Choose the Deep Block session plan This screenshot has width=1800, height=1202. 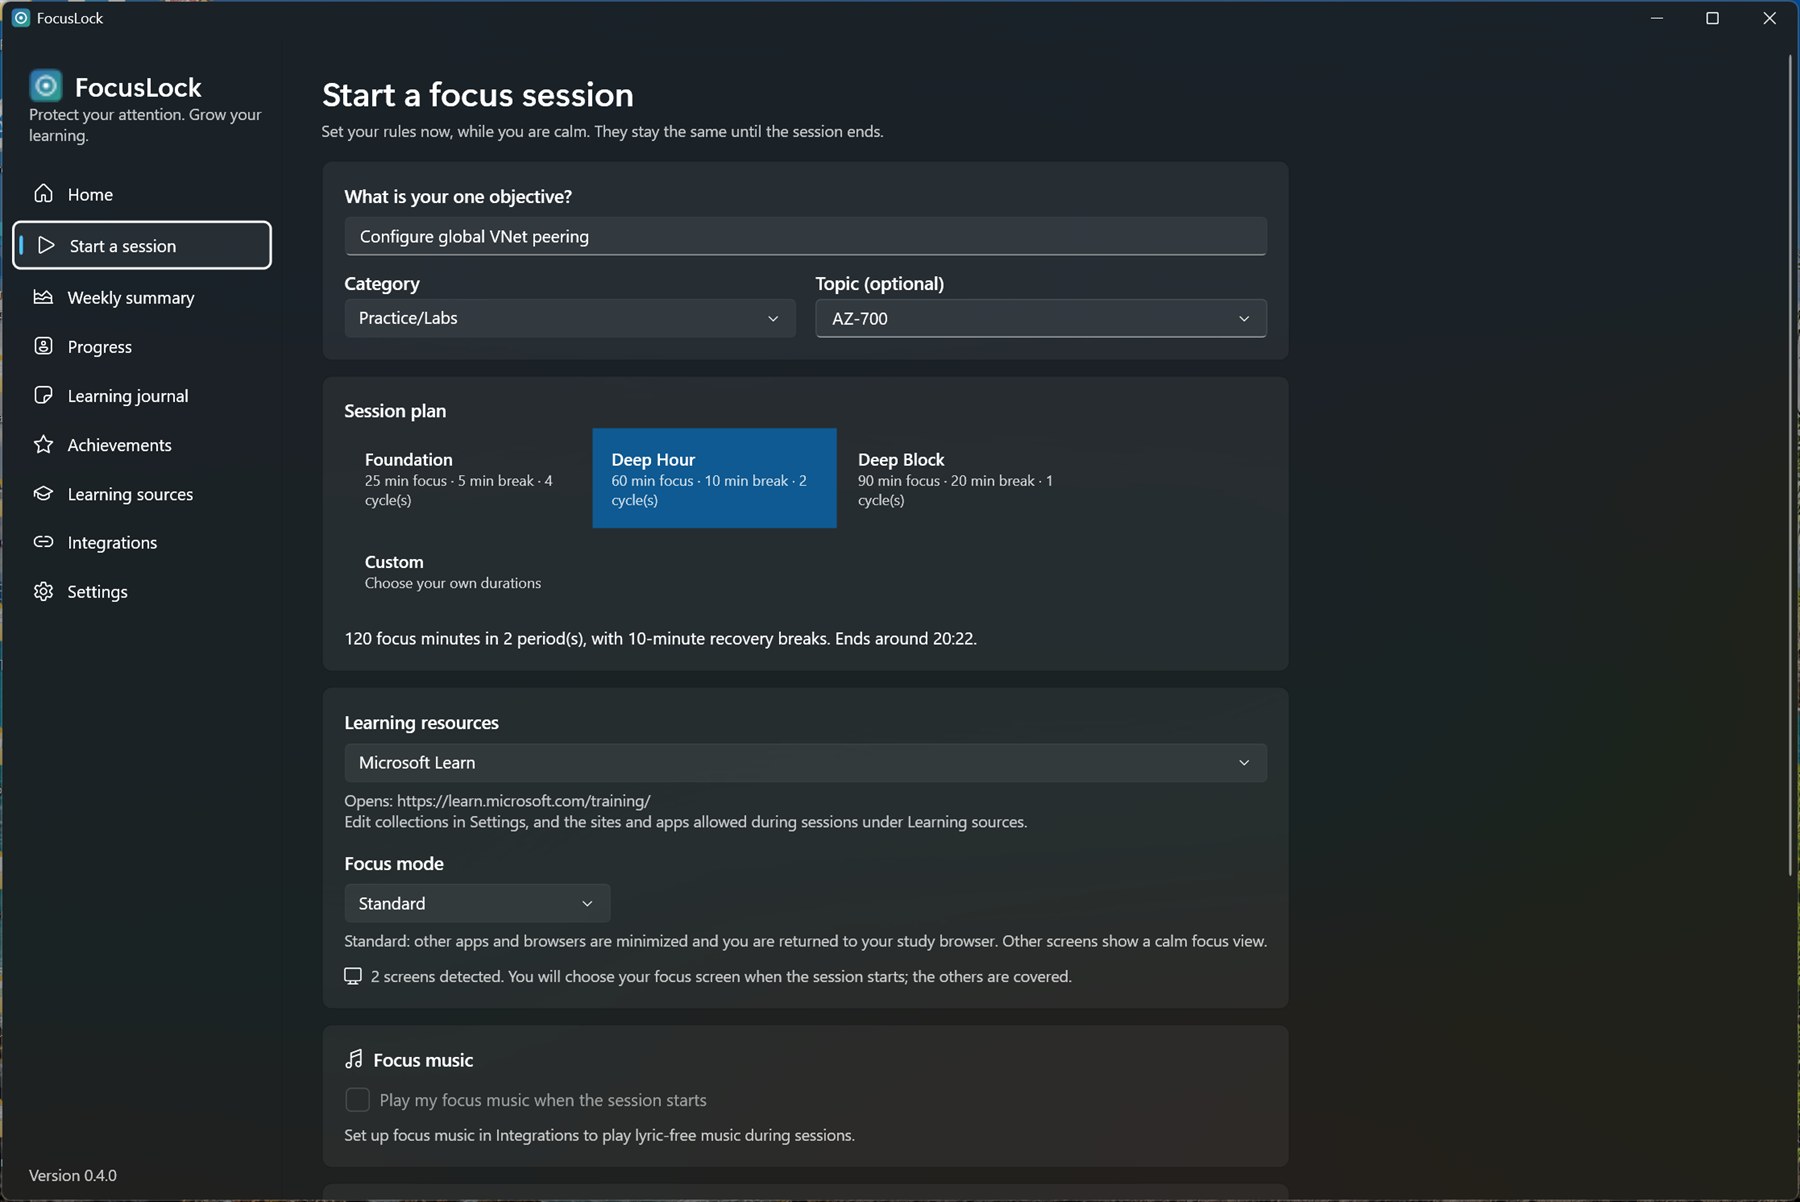pyautogui.click(x=960, y=478)
